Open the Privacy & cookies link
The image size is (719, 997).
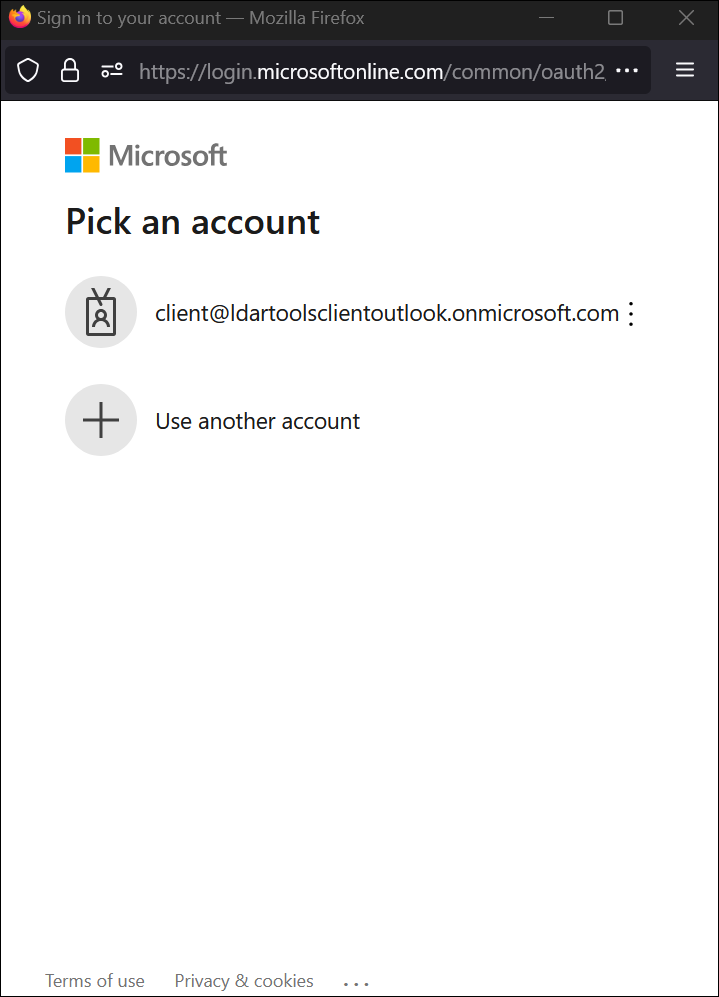coord(244,981)
